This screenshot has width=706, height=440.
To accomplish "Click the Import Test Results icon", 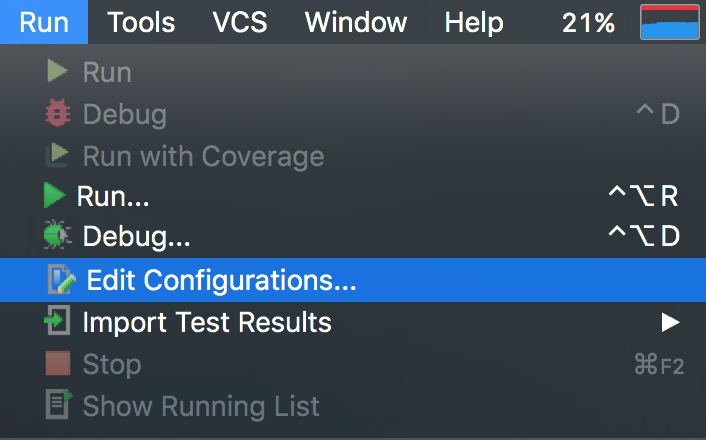I will click(57, 322).
